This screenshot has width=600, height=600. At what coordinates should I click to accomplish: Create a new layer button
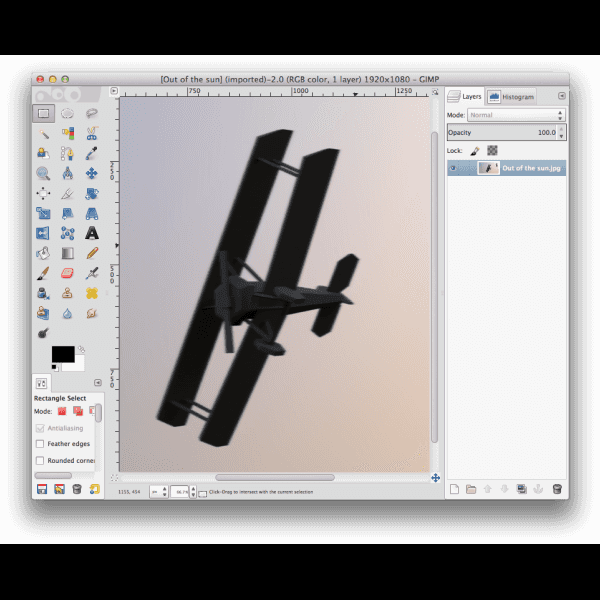454,489
